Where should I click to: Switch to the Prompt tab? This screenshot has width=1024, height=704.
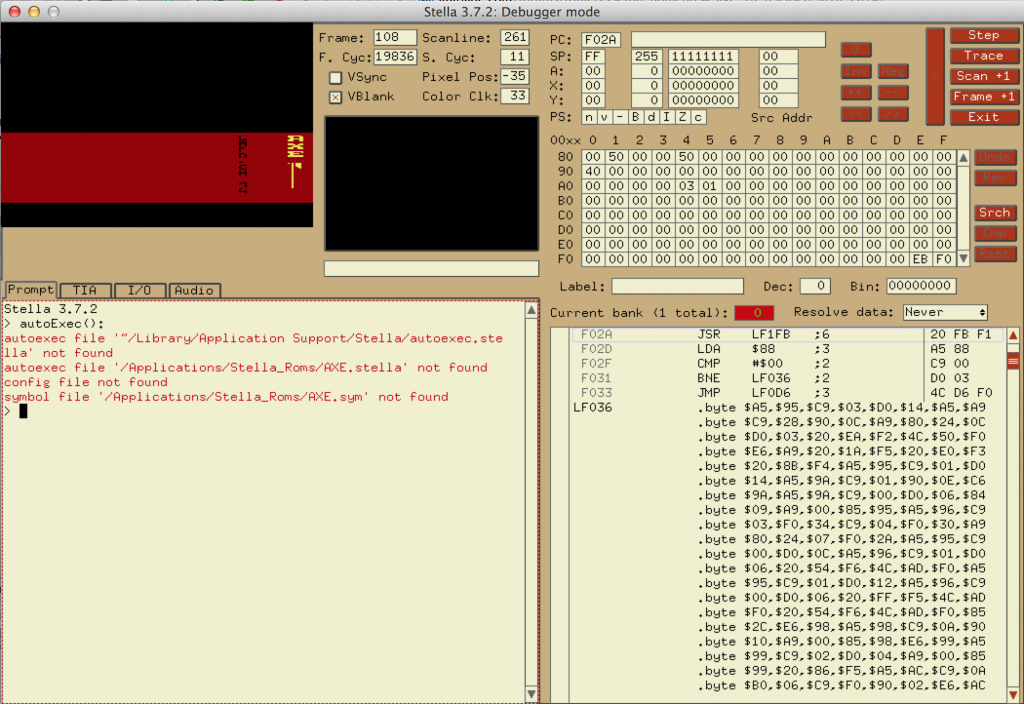[31, 290]
